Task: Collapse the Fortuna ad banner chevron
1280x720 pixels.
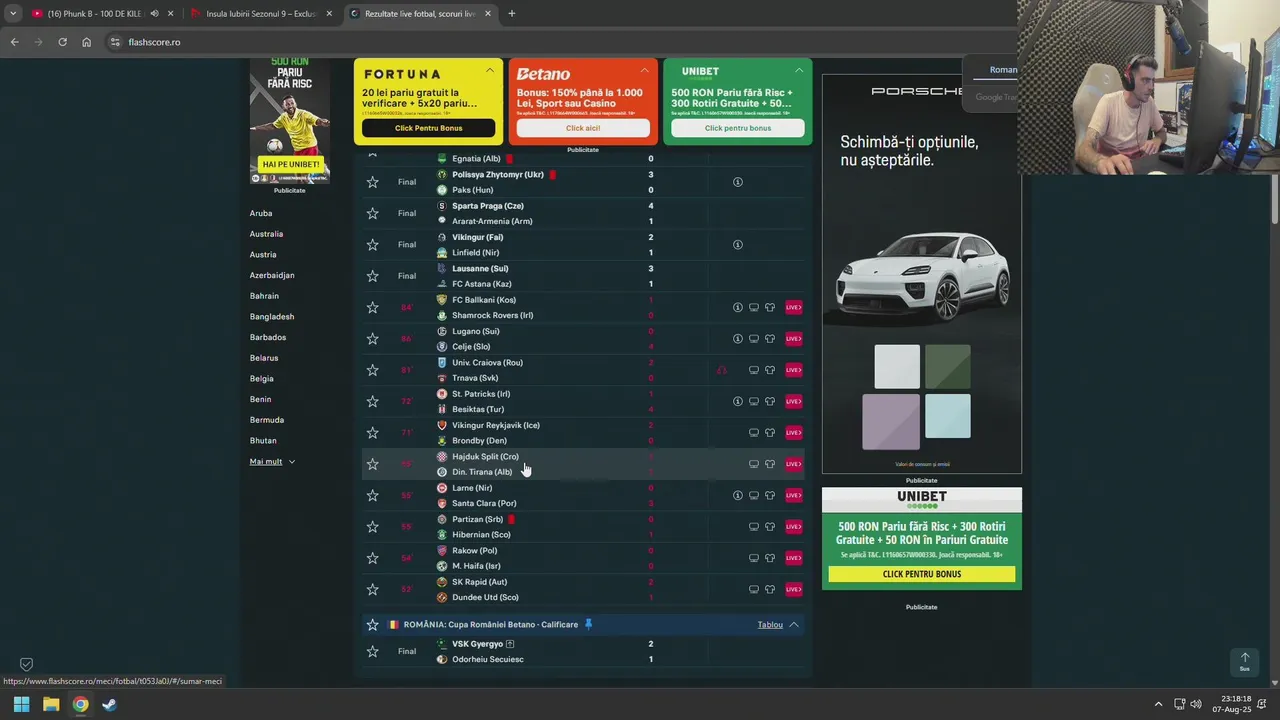Action: (x=490, y=71)
